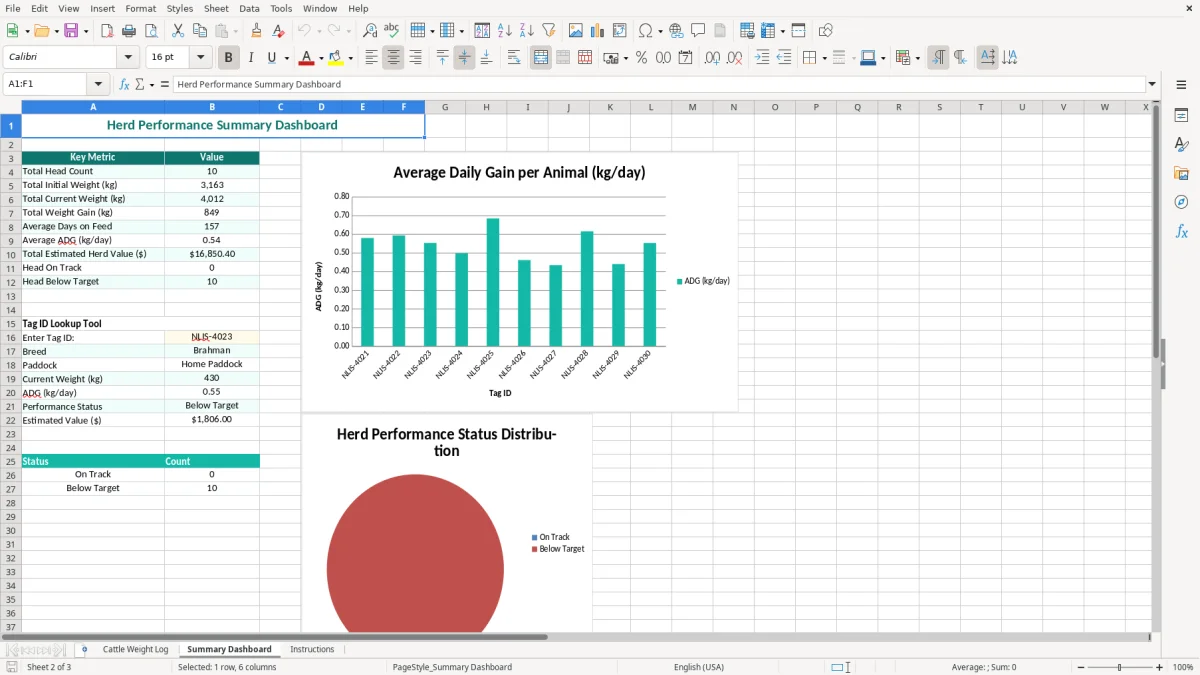Click the Insert Image icon

pos(576,31)
